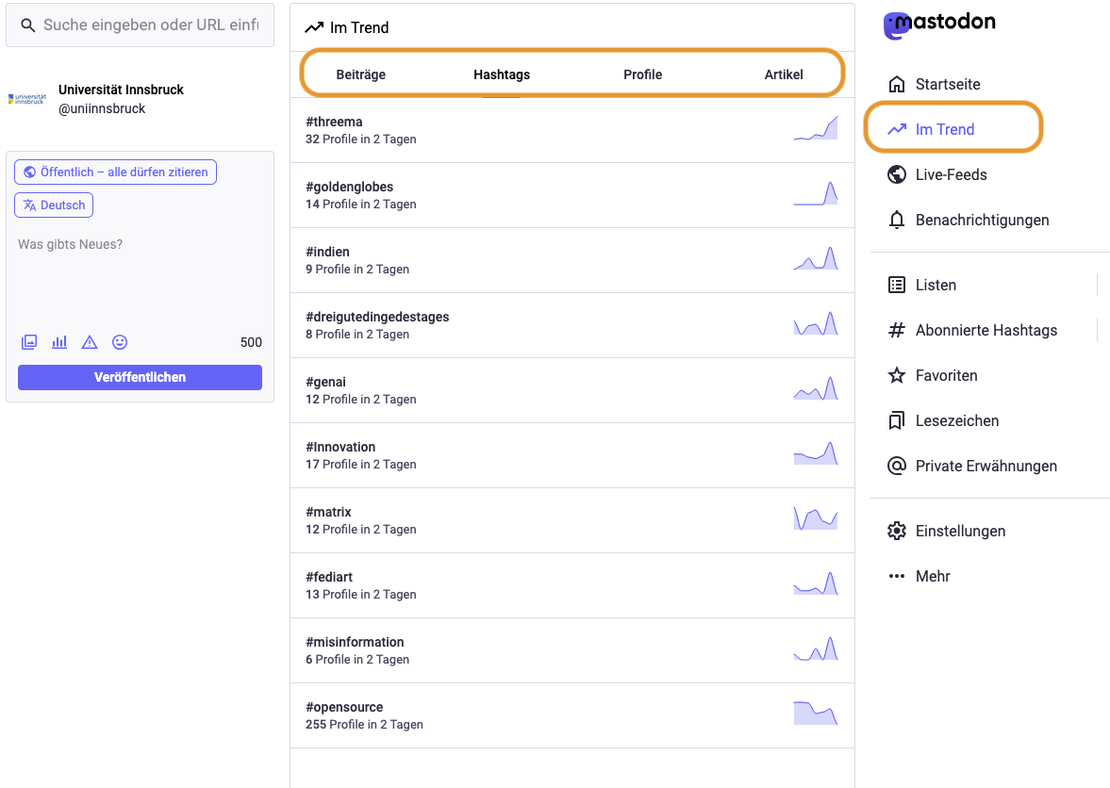The width and height of the screenshot is (1110, 788).
Task: Click the search input field
Action: pos(139,24)
